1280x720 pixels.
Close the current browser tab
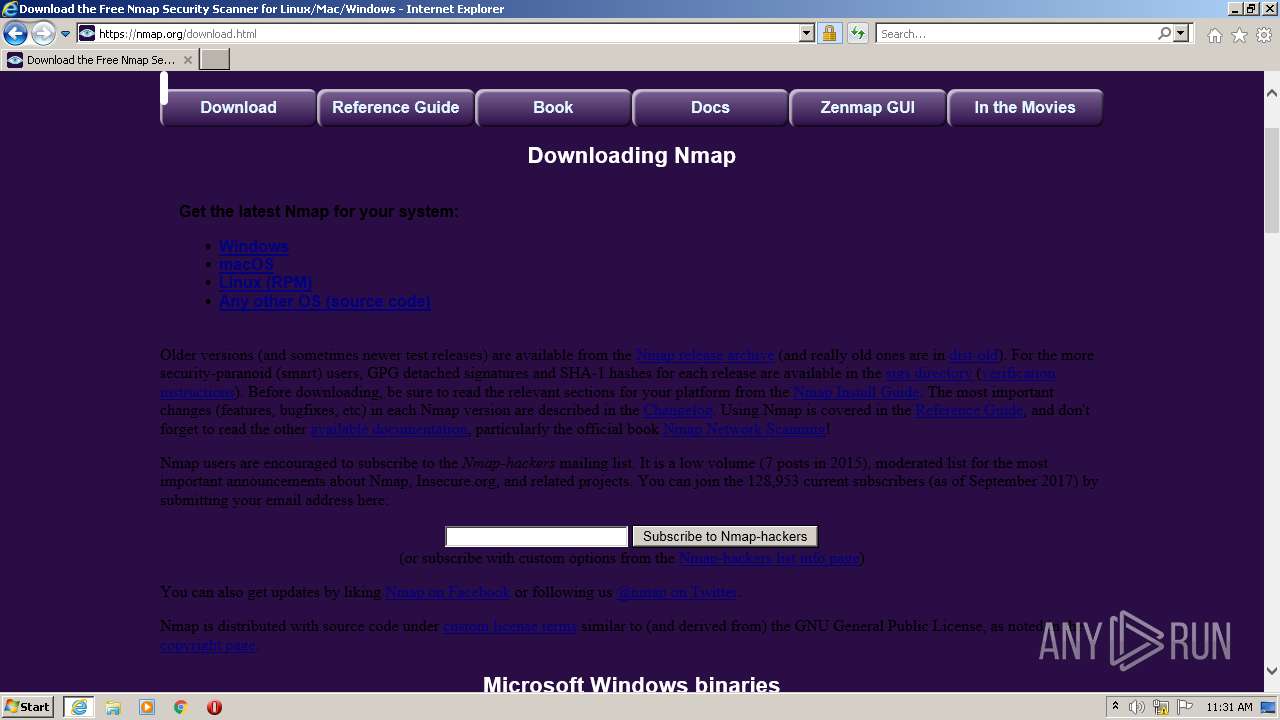pos(187,60)
